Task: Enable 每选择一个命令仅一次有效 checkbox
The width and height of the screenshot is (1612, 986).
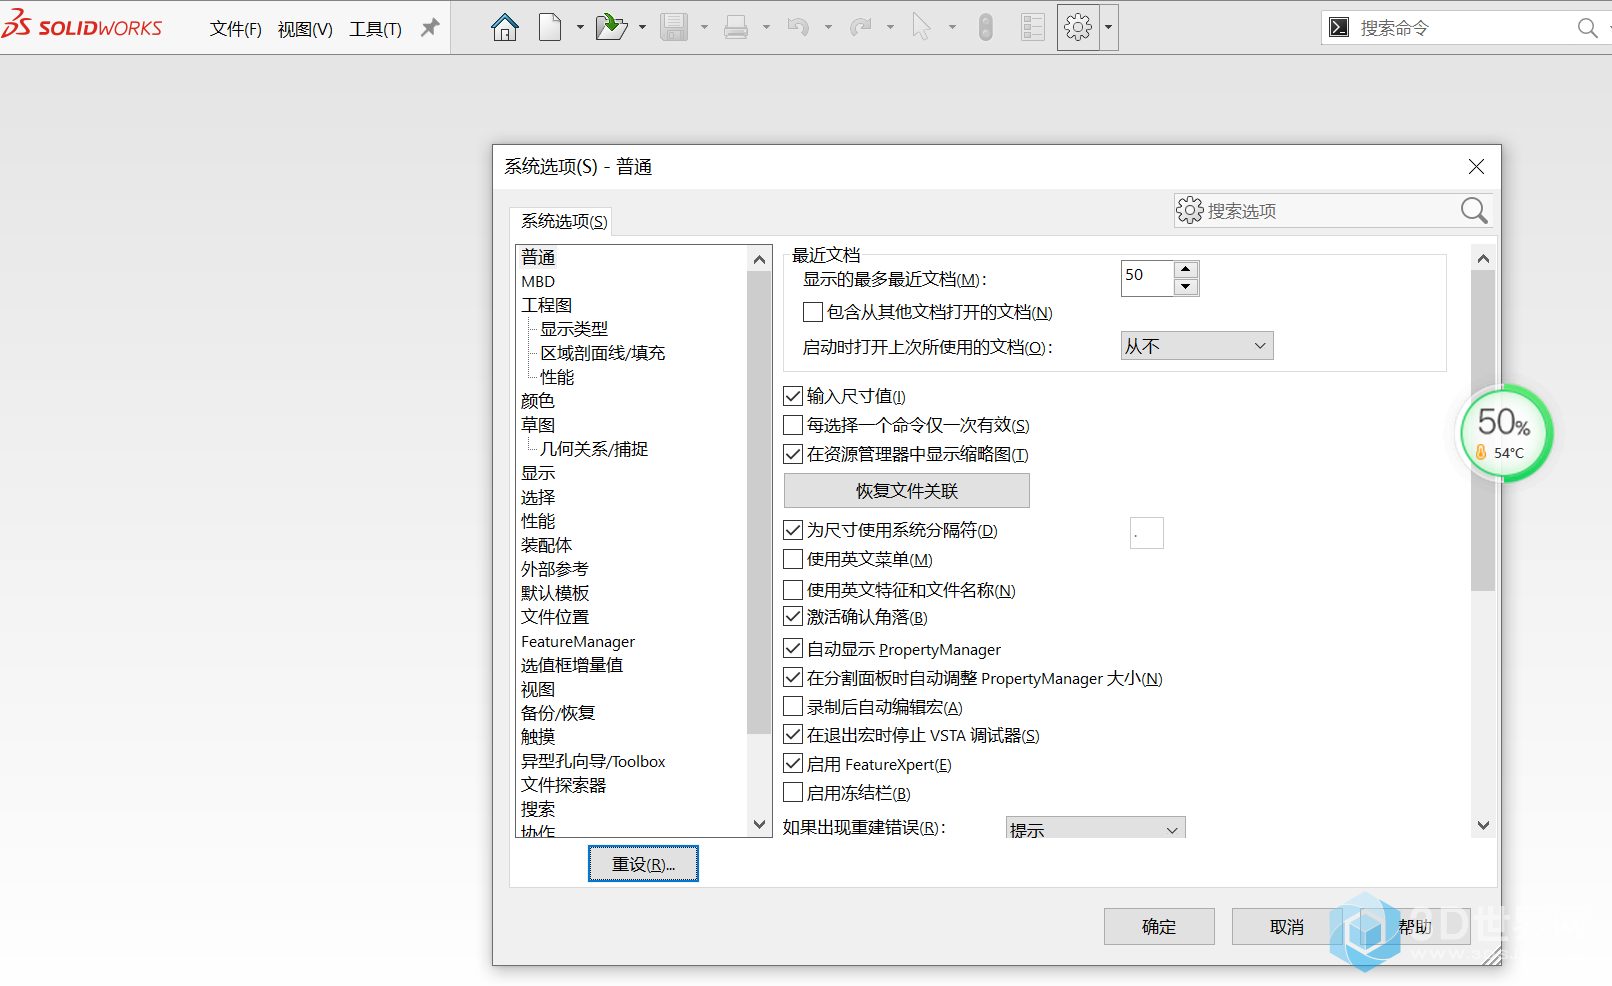Action: click(793, 425)
